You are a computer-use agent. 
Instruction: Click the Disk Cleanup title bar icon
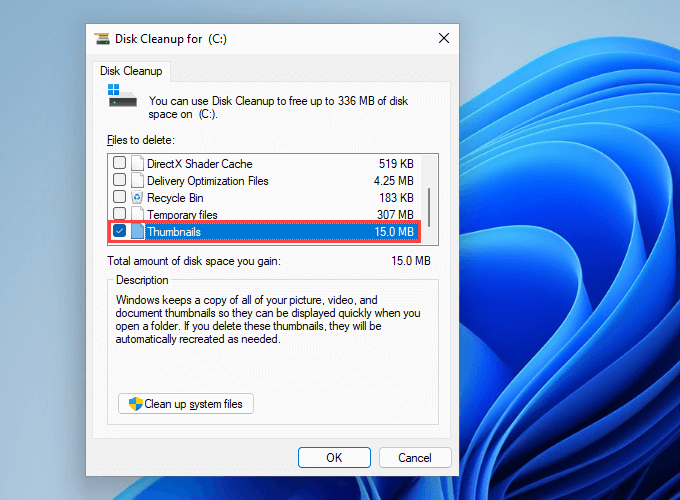102,38
